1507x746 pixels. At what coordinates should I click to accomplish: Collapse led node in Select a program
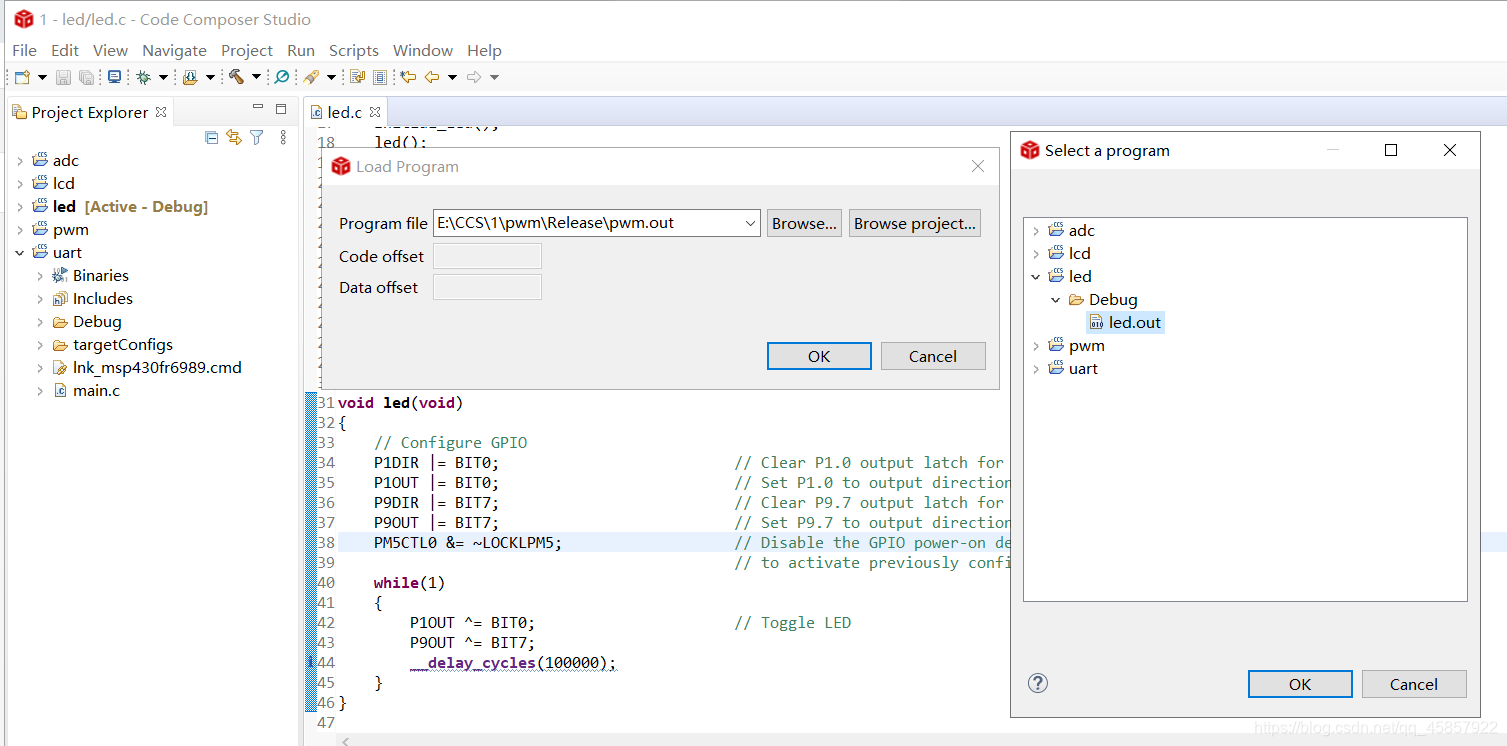point(1036,276)
